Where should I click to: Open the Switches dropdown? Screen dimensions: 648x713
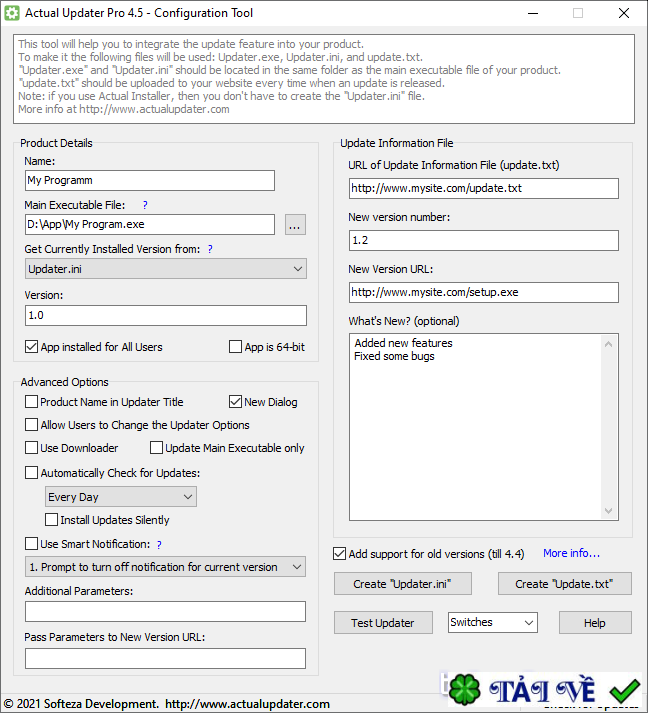tap(493, 623)
